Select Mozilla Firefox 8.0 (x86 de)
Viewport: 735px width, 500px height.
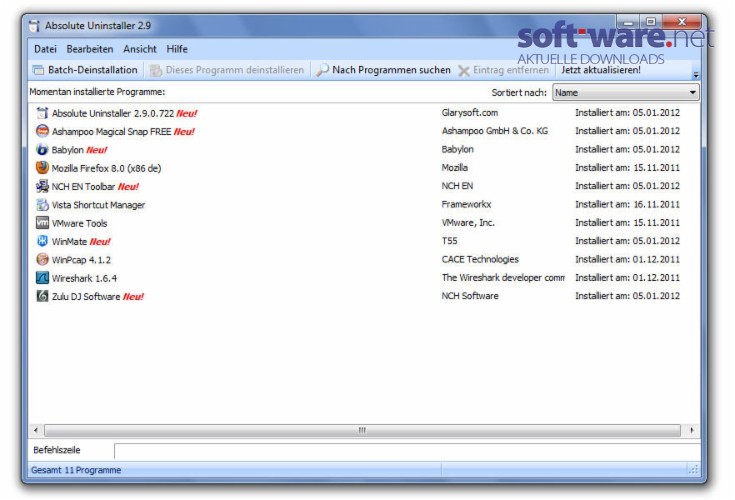(x=106, y=168)
